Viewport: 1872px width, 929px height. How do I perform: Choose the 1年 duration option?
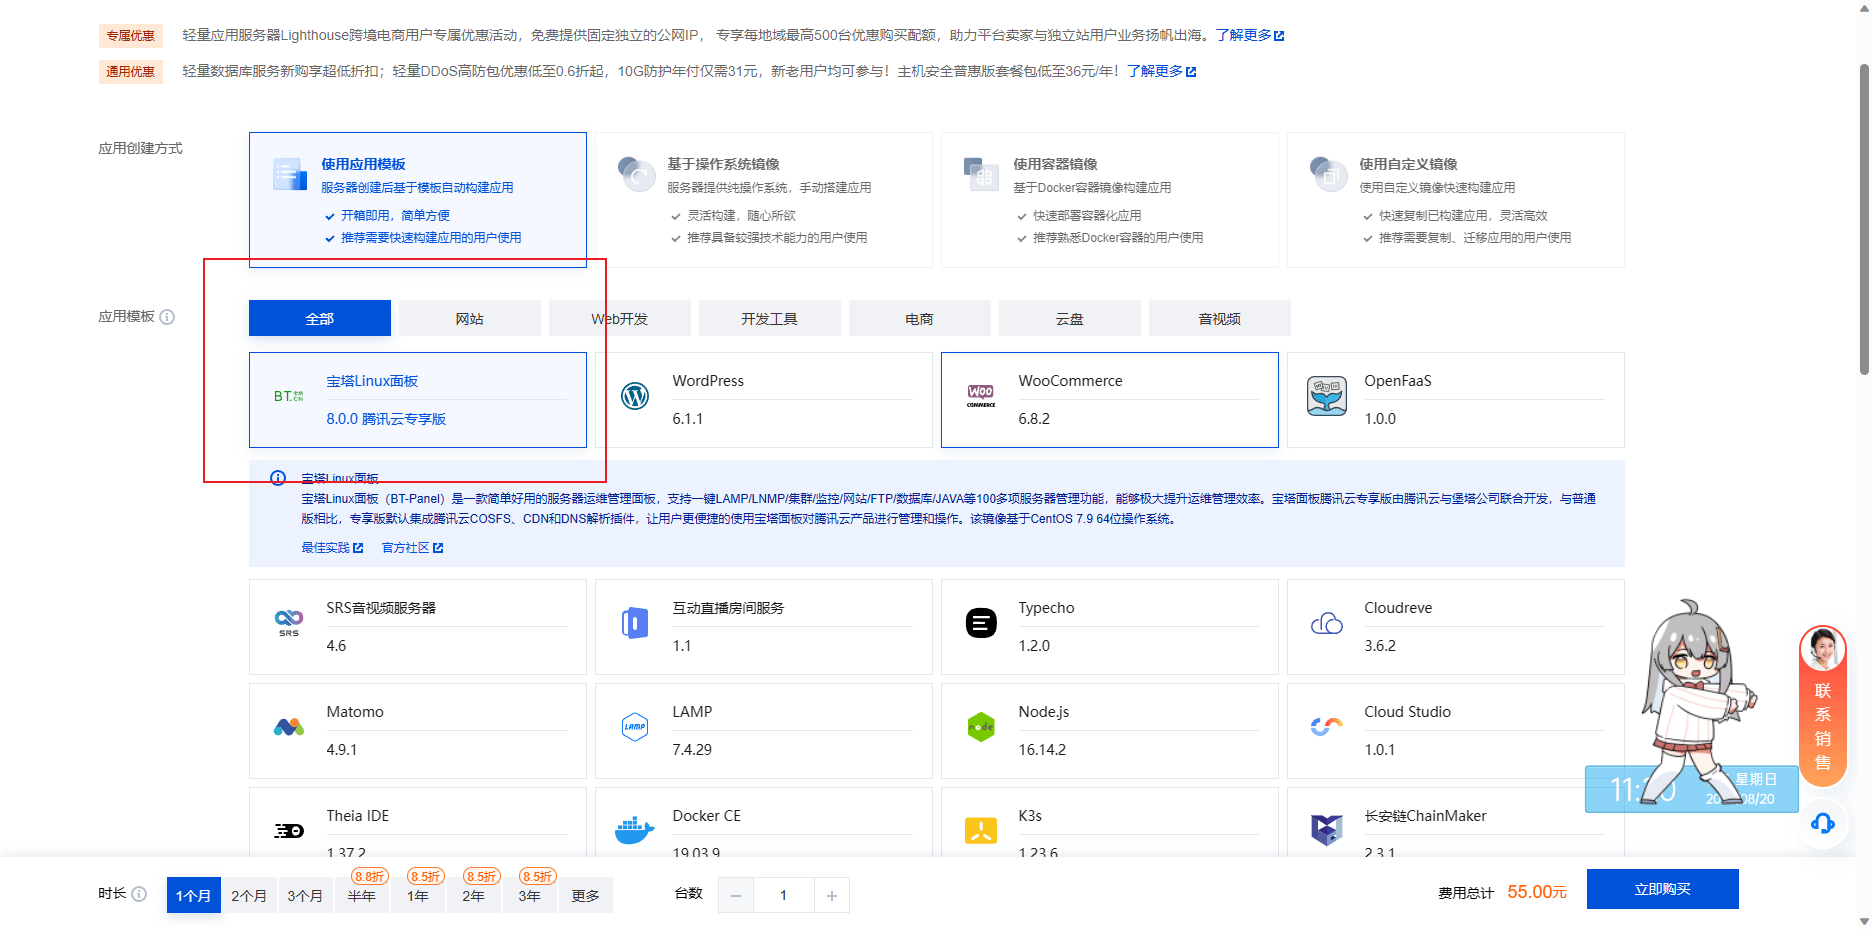coord(418,895)
